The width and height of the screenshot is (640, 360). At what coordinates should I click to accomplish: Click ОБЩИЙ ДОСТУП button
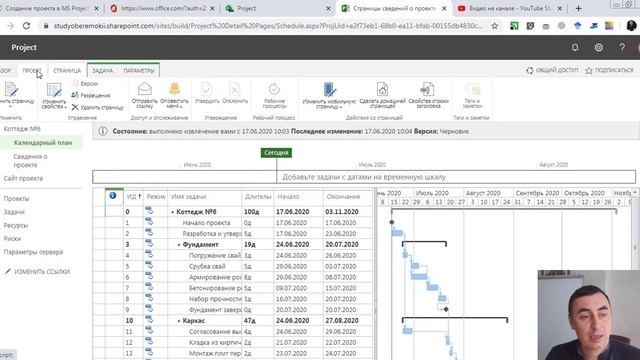(x=552, y=70)
